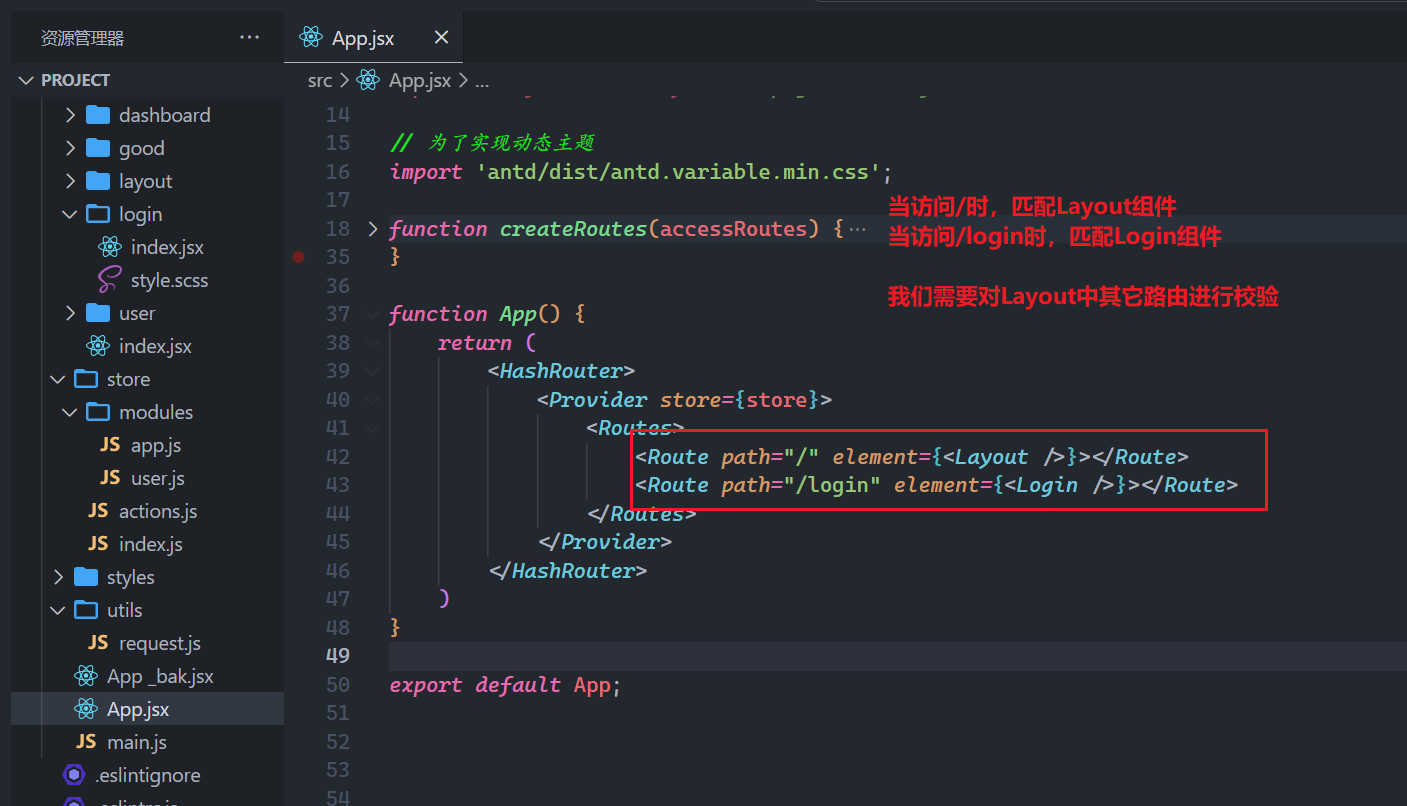The width and height of the screenshot is (1407, 806).
Task: Expand the styles folder
Action: (x=58, y=577)
